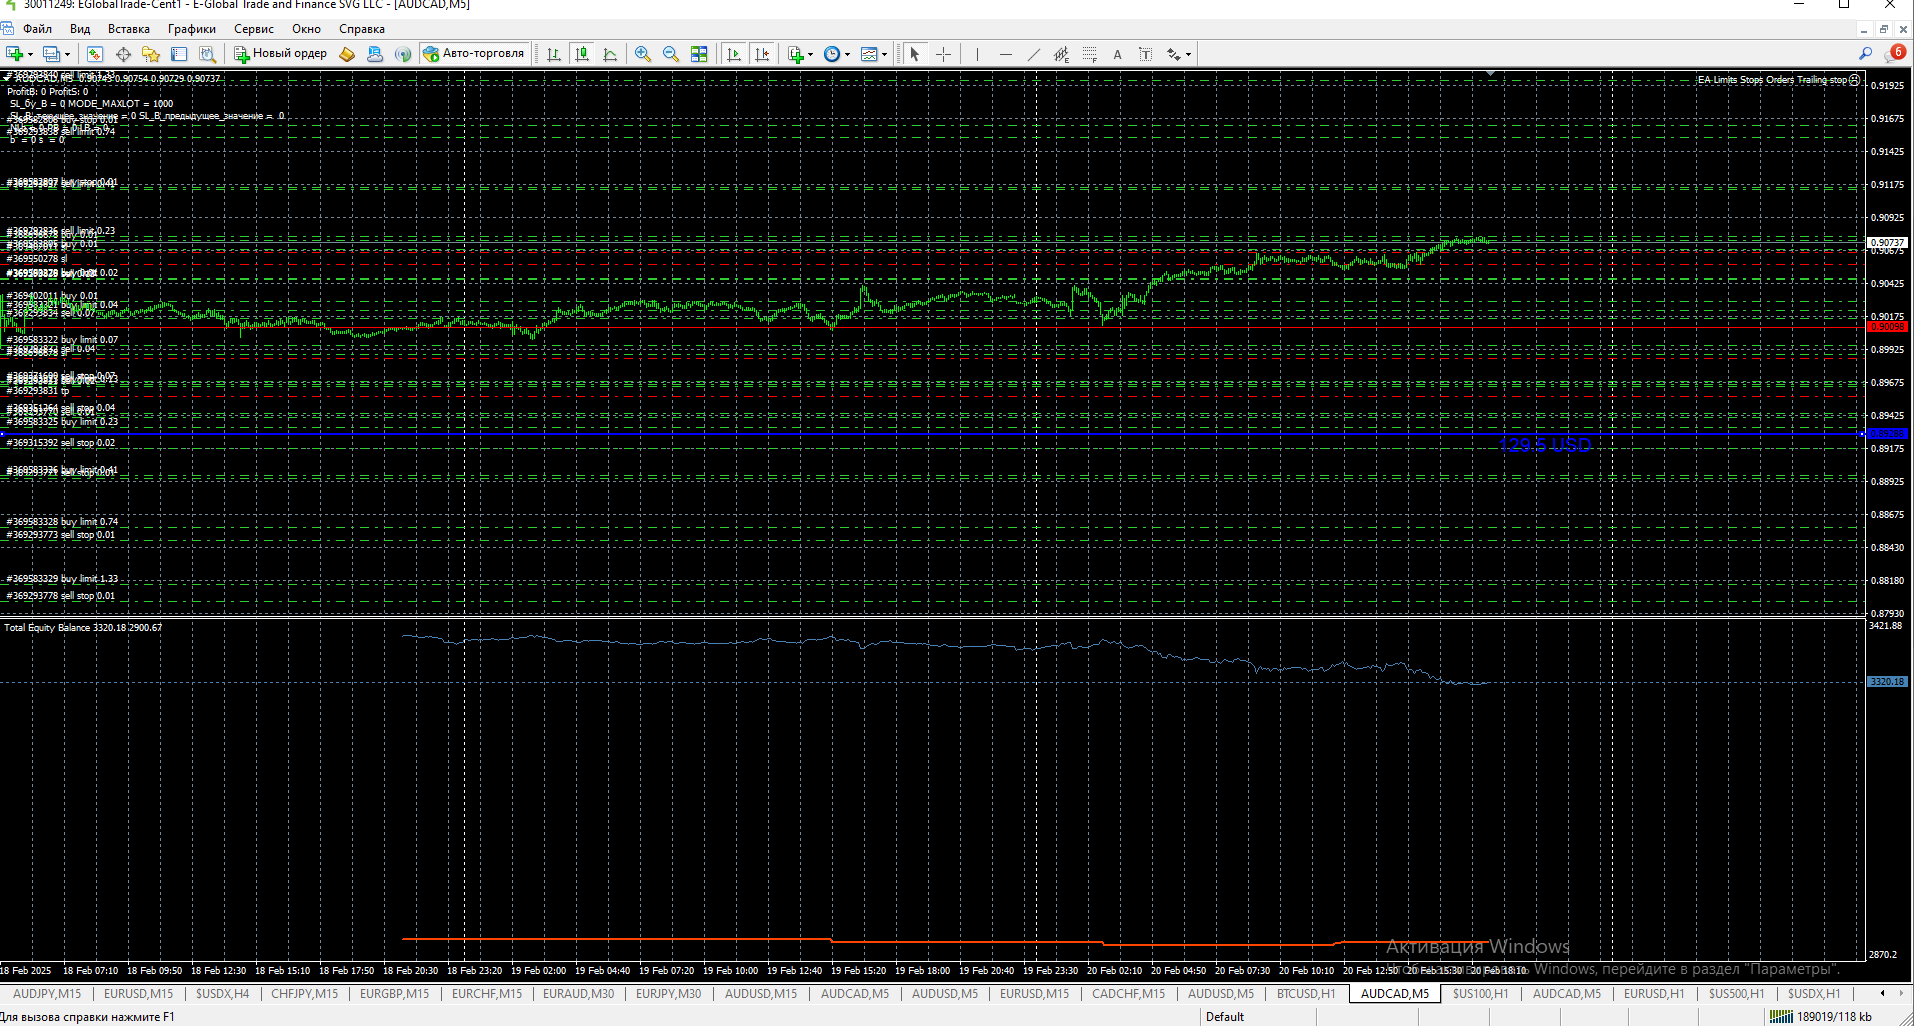The image size is (1914, 1026).
Task: Open the Вставка menu
Action: coord(129,29)
